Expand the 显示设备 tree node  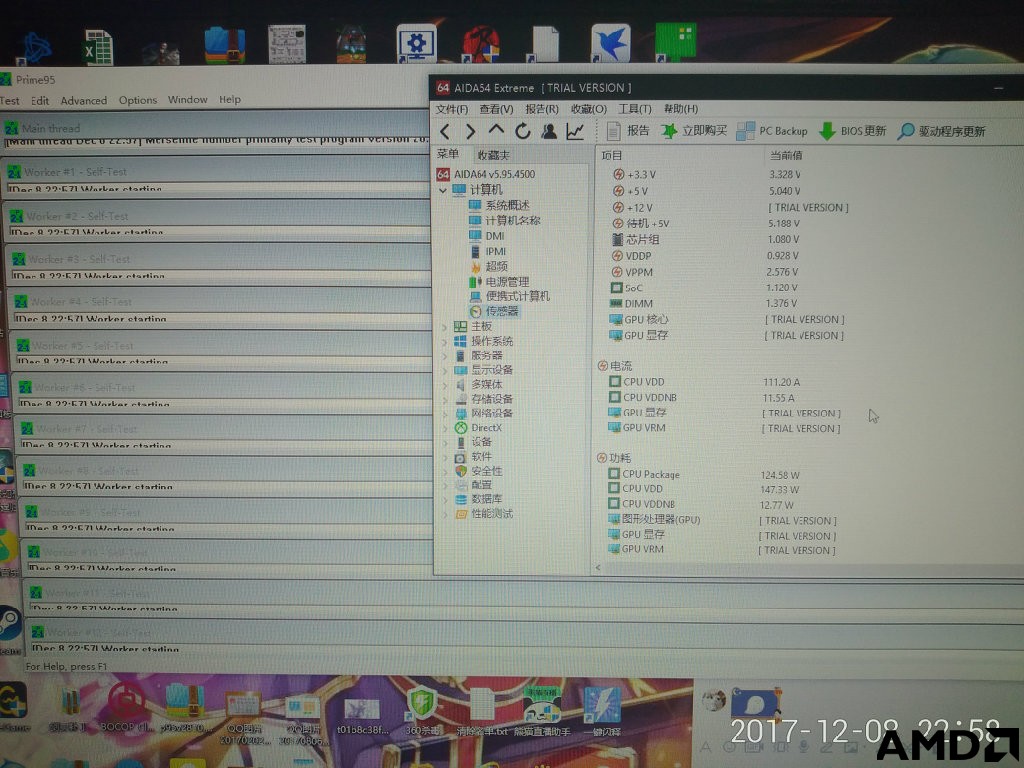[x=445, y=370]
